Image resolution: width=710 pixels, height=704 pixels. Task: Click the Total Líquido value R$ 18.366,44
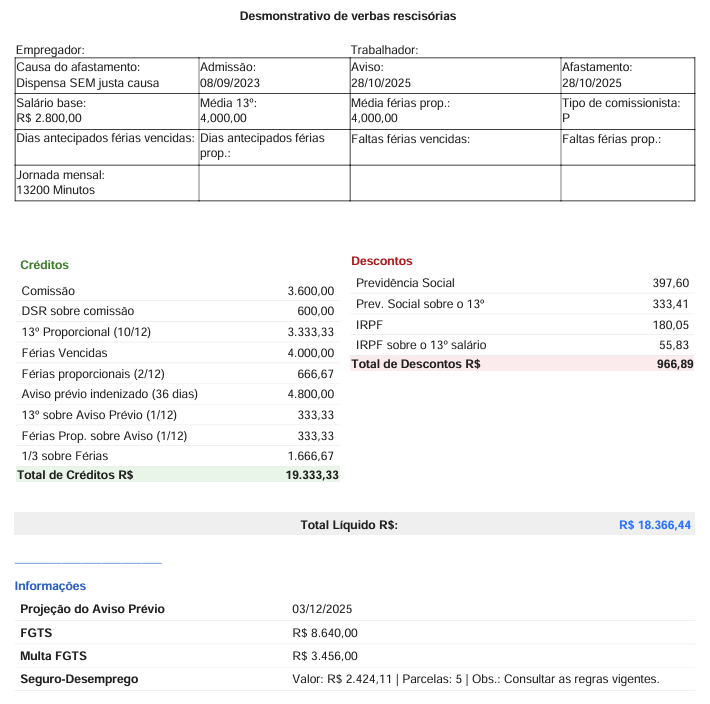(x=655, y=524)
